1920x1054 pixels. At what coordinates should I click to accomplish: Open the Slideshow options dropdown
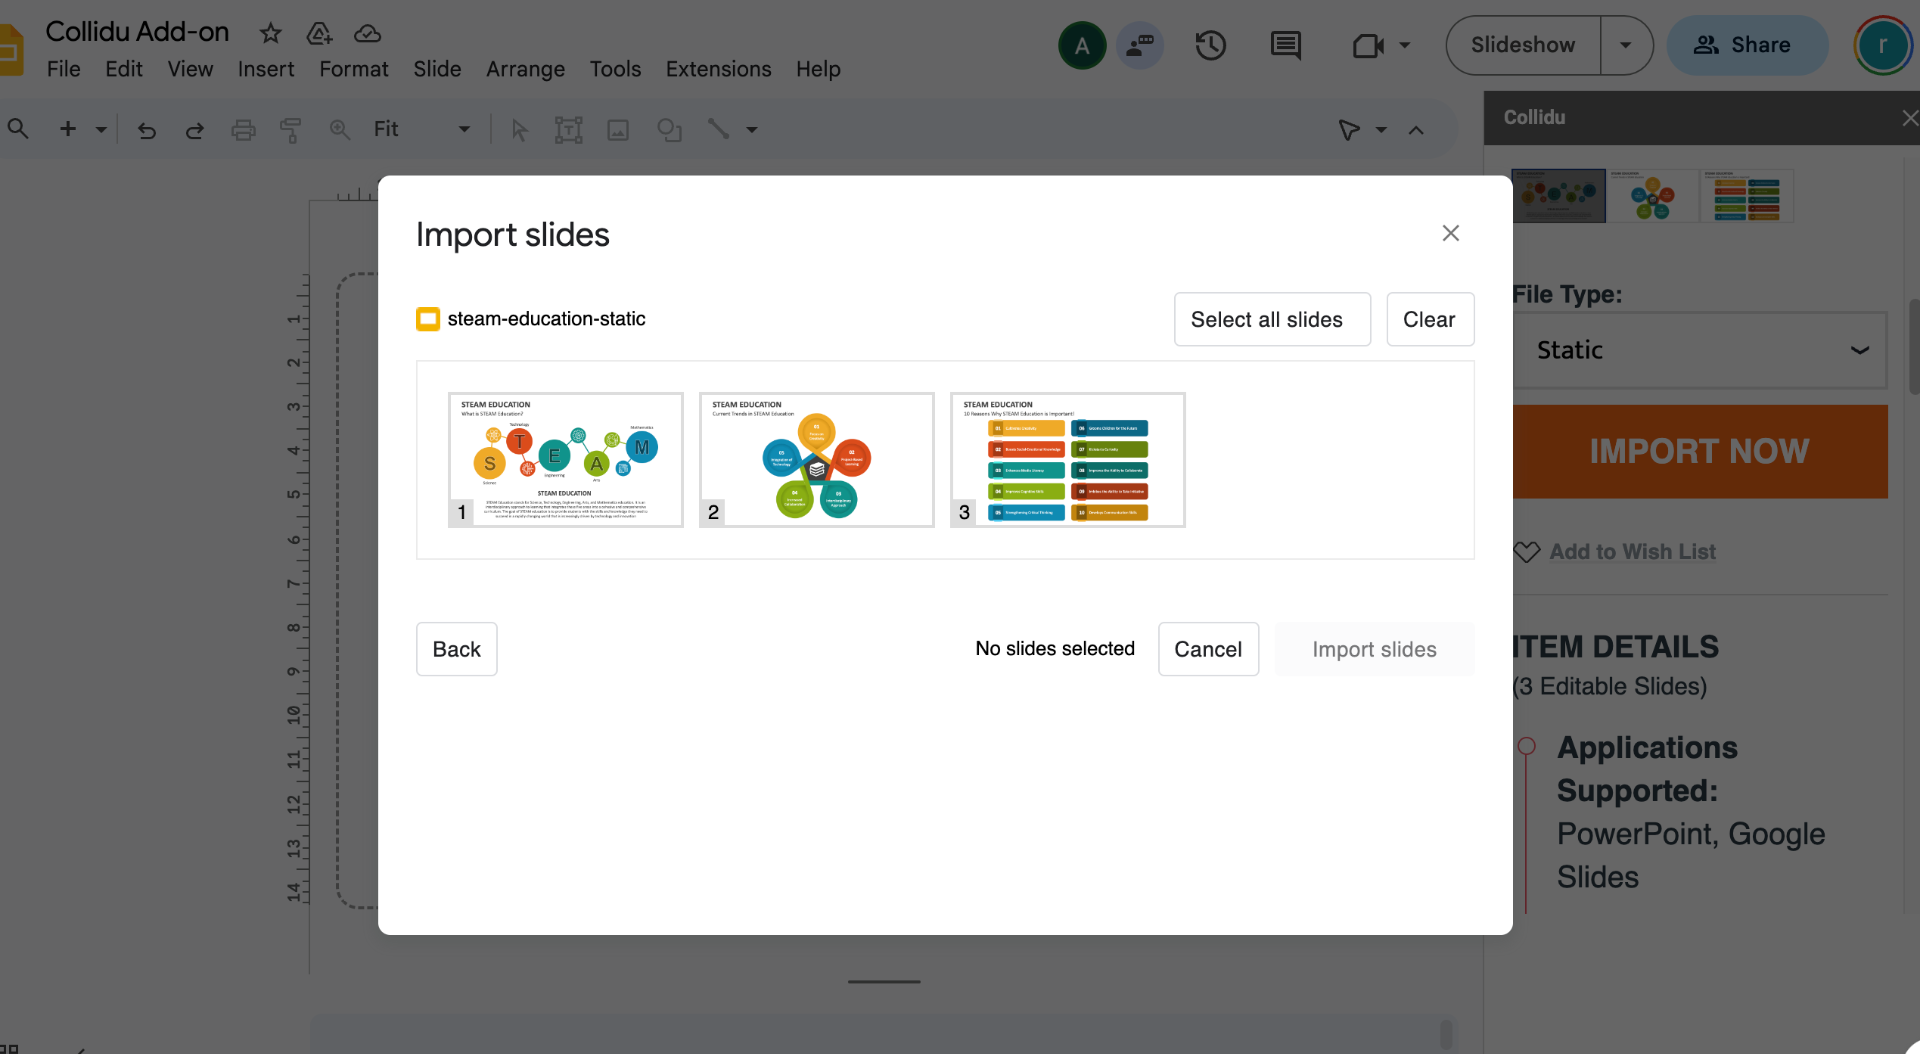pyautogui.click(x=1626, y=45)
